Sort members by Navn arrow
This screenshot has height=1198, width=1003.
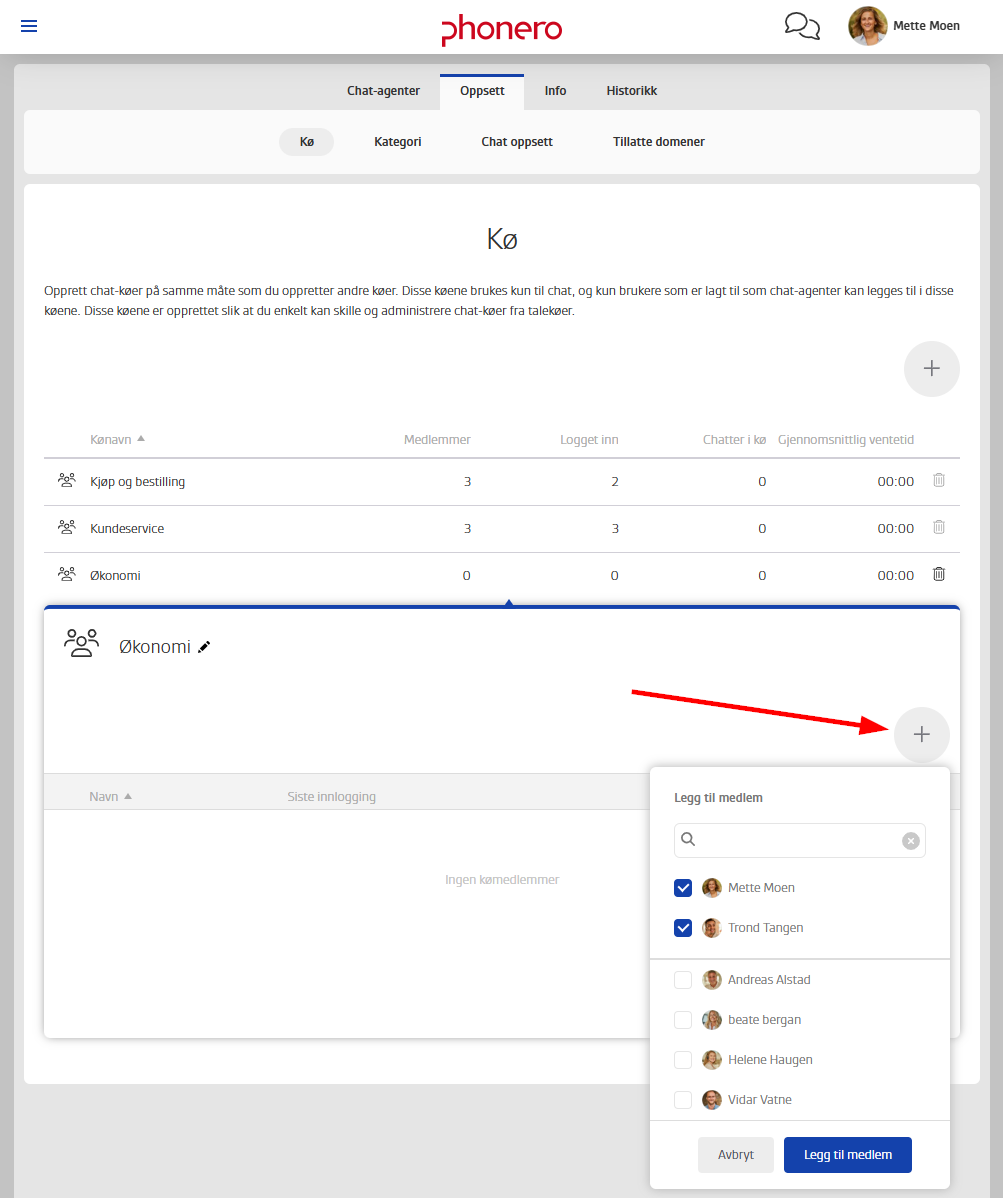pos(128,796)
